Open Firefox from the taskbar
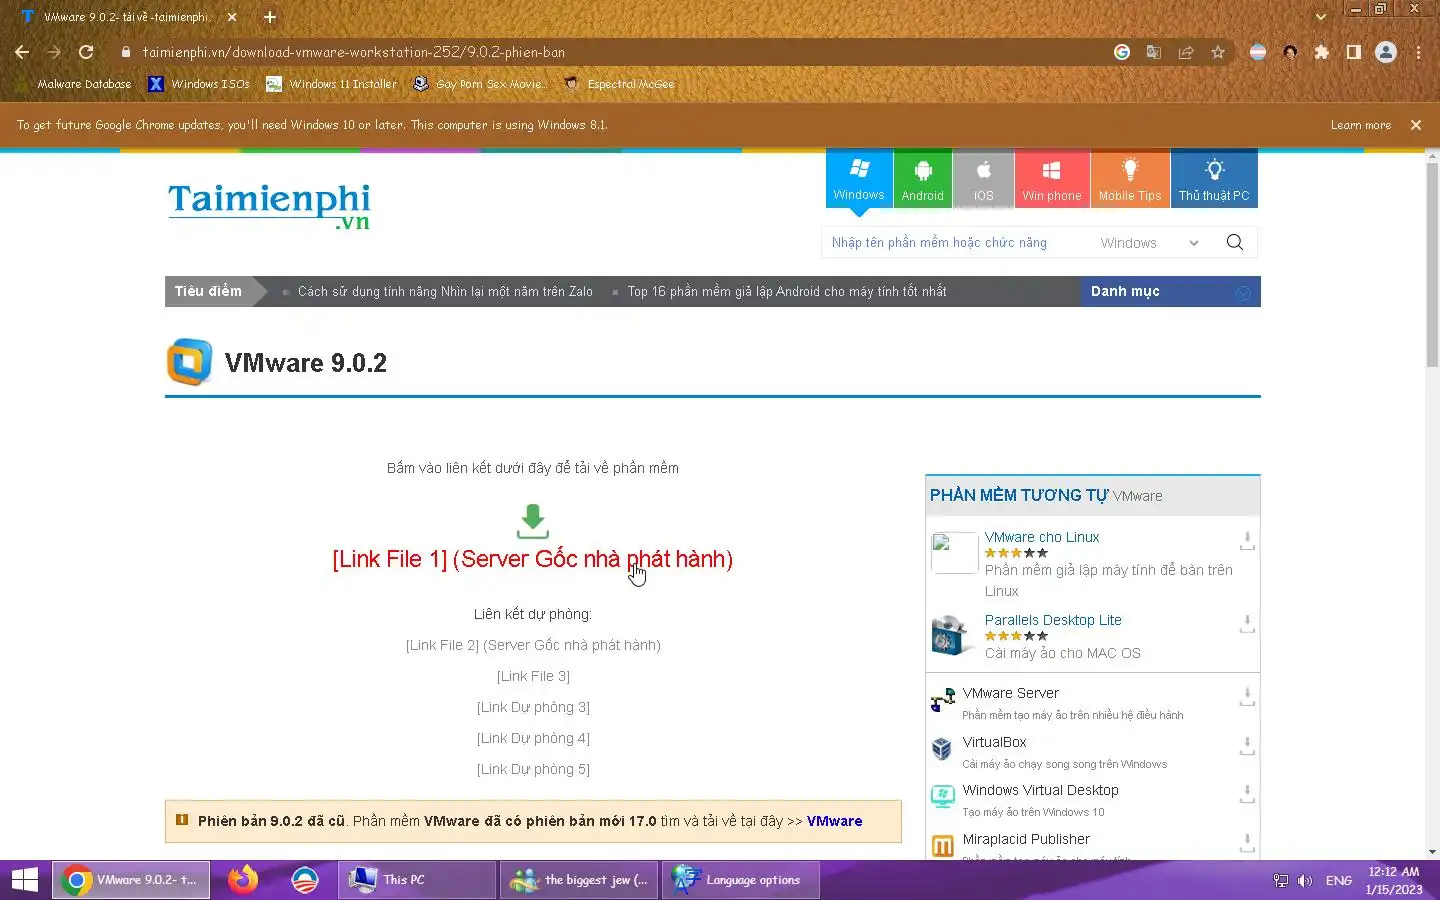The width and height of the screenshot is (1440, 900). click(x=243, y=880)
